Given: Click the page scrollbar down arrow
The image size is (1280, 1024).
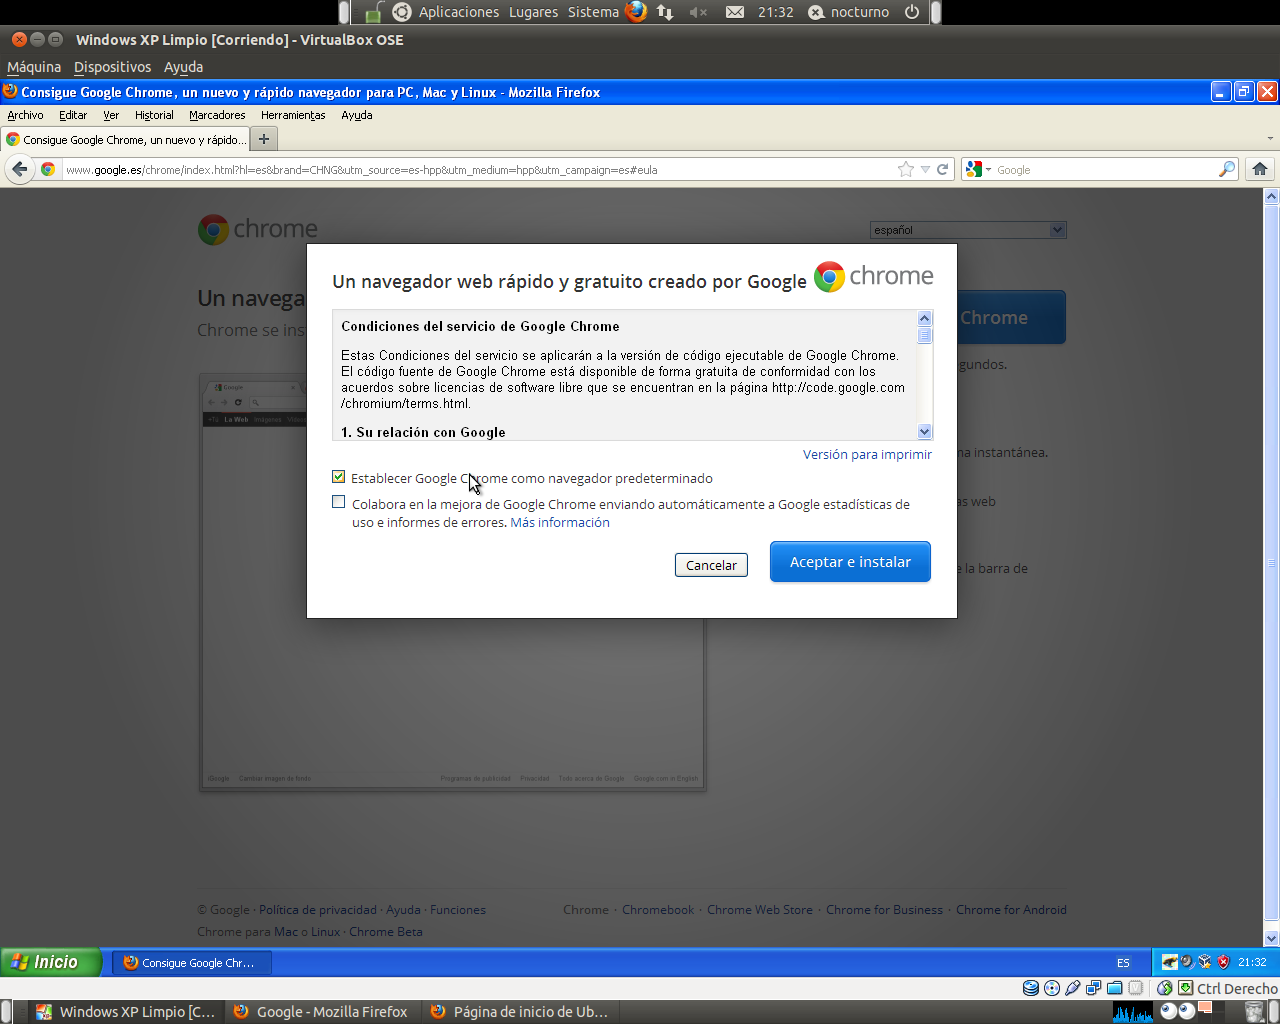Looking at the screenshot, I should pyautogui.click(x=1272, y=939).
